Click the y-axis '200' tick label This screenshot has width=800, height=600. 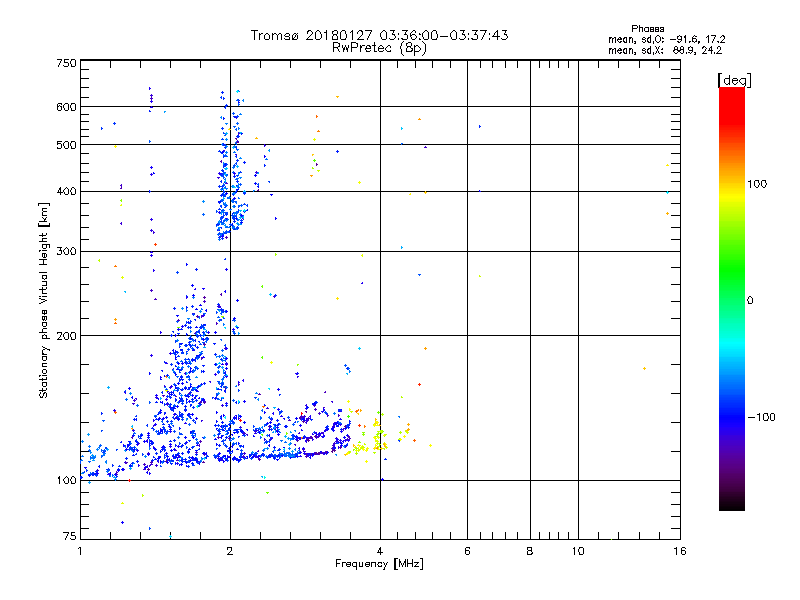point(66,336)
